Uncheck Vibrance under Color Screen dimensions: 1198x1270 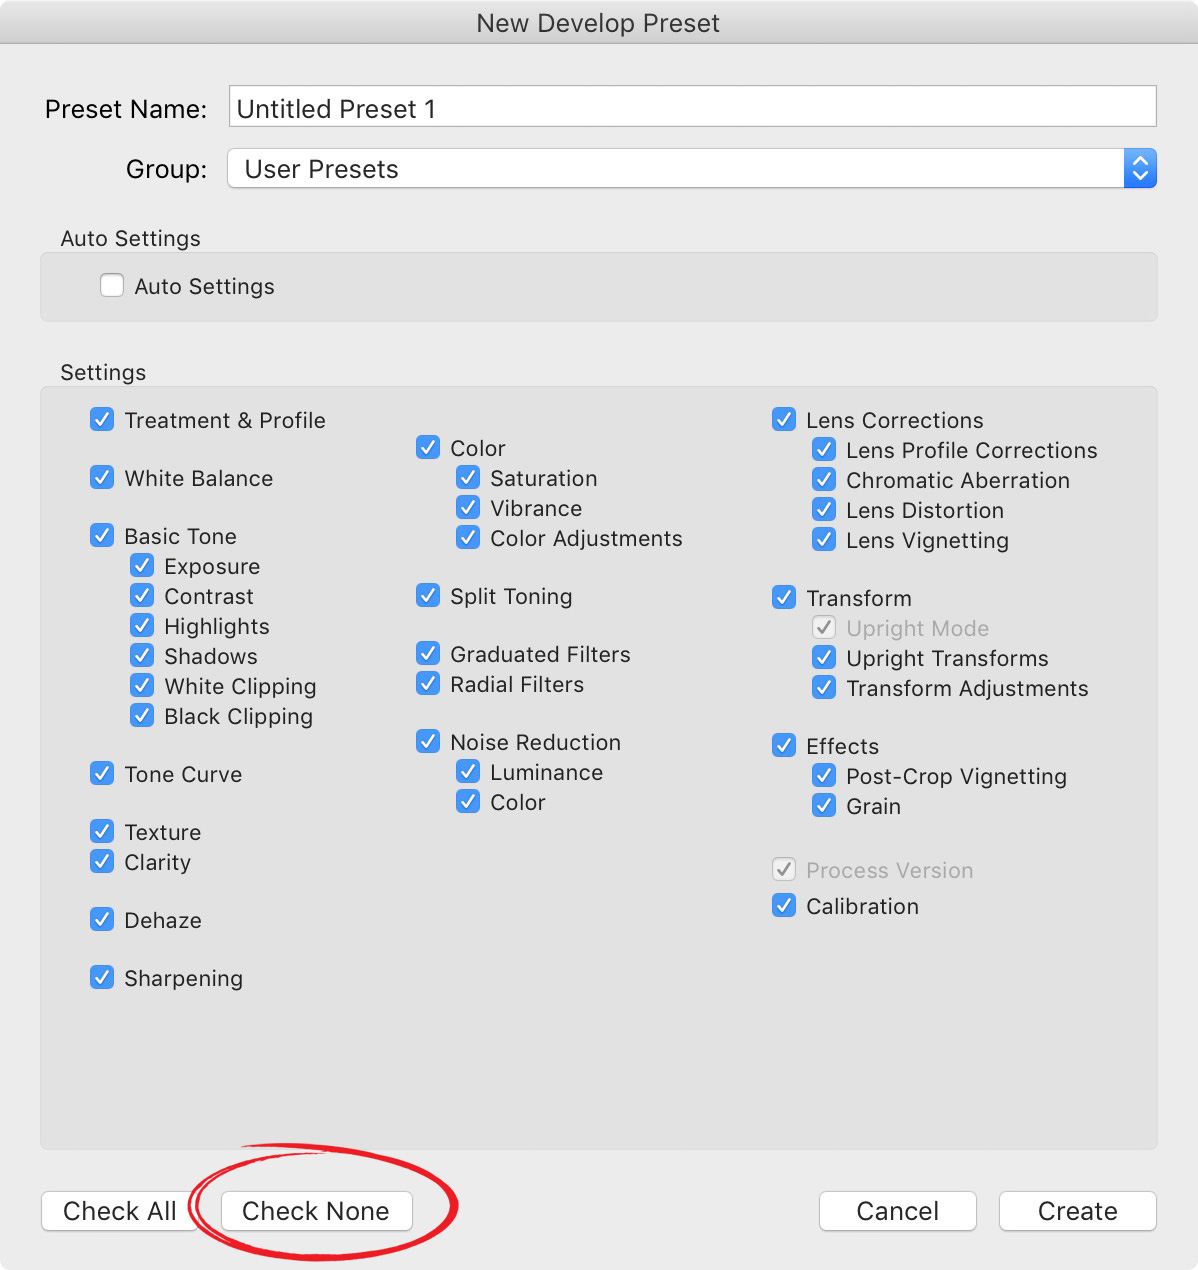(467, 507)
